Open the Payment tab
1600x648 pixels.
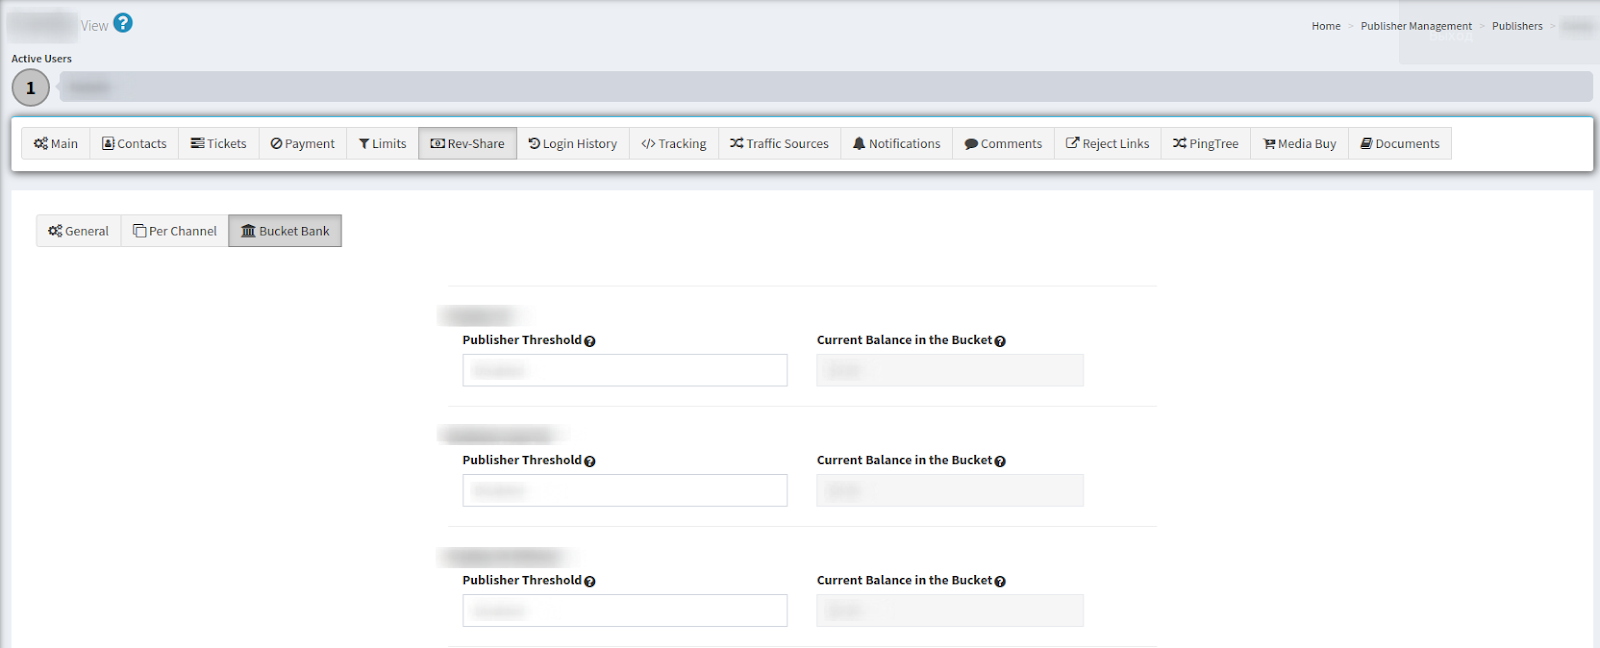tap(303, 144)
